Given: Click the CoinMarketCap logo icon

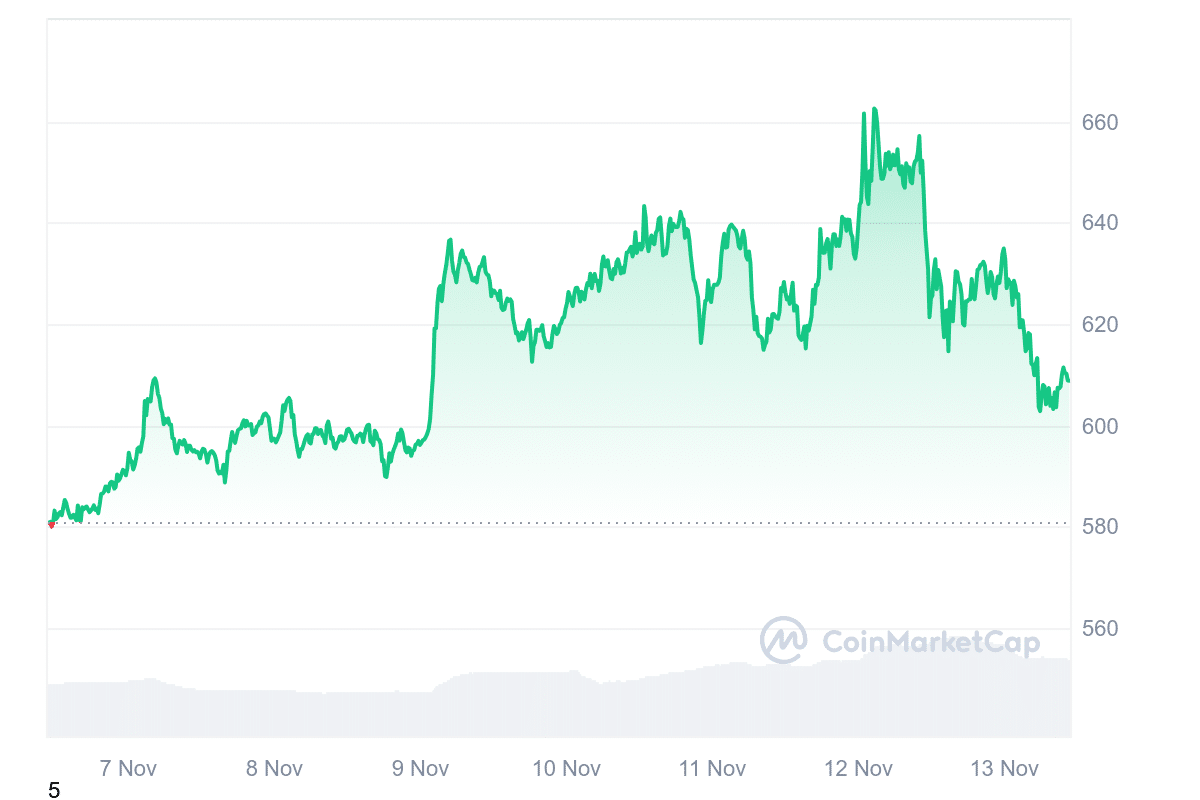Looking at the screenshot, I should [x=783, y=640].
